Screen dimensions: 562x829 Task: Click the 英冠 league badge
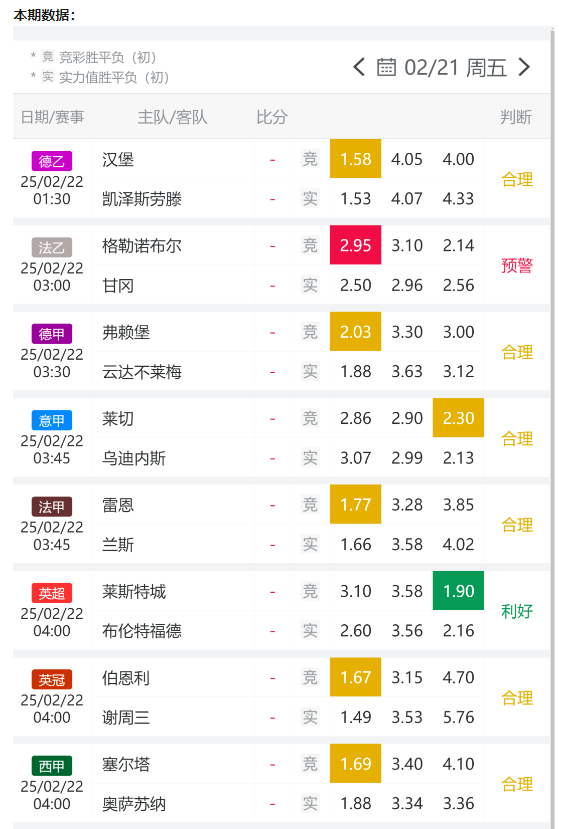point(52,679)
